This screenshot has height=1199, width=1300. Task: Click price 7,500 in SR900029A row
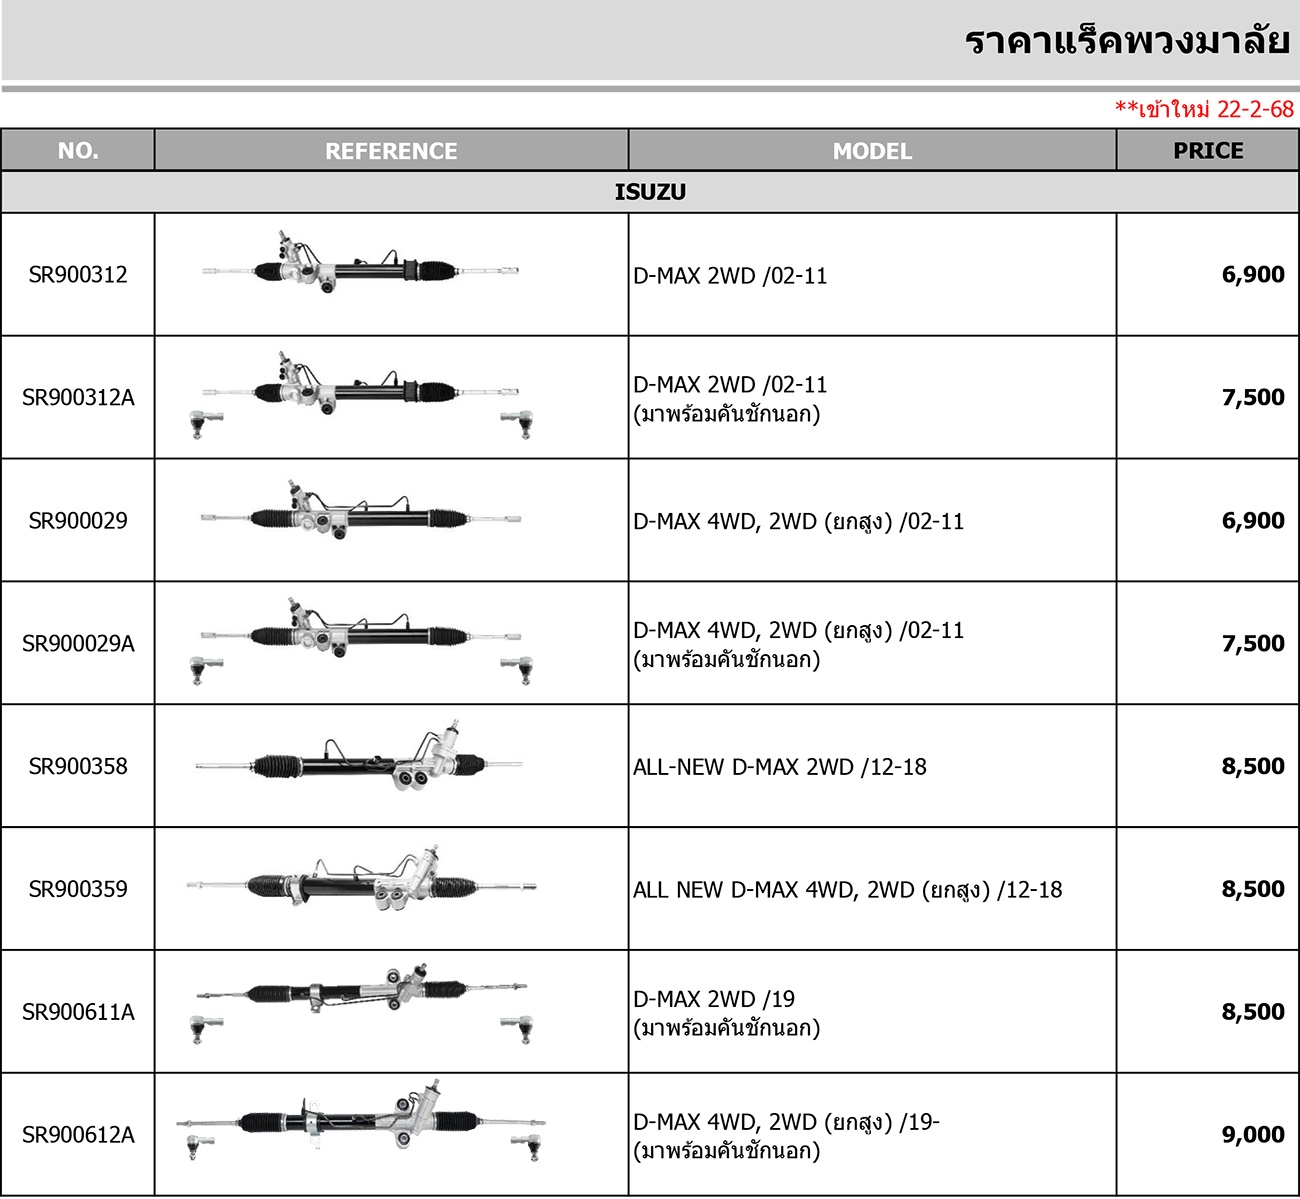tap(1253, 644)
